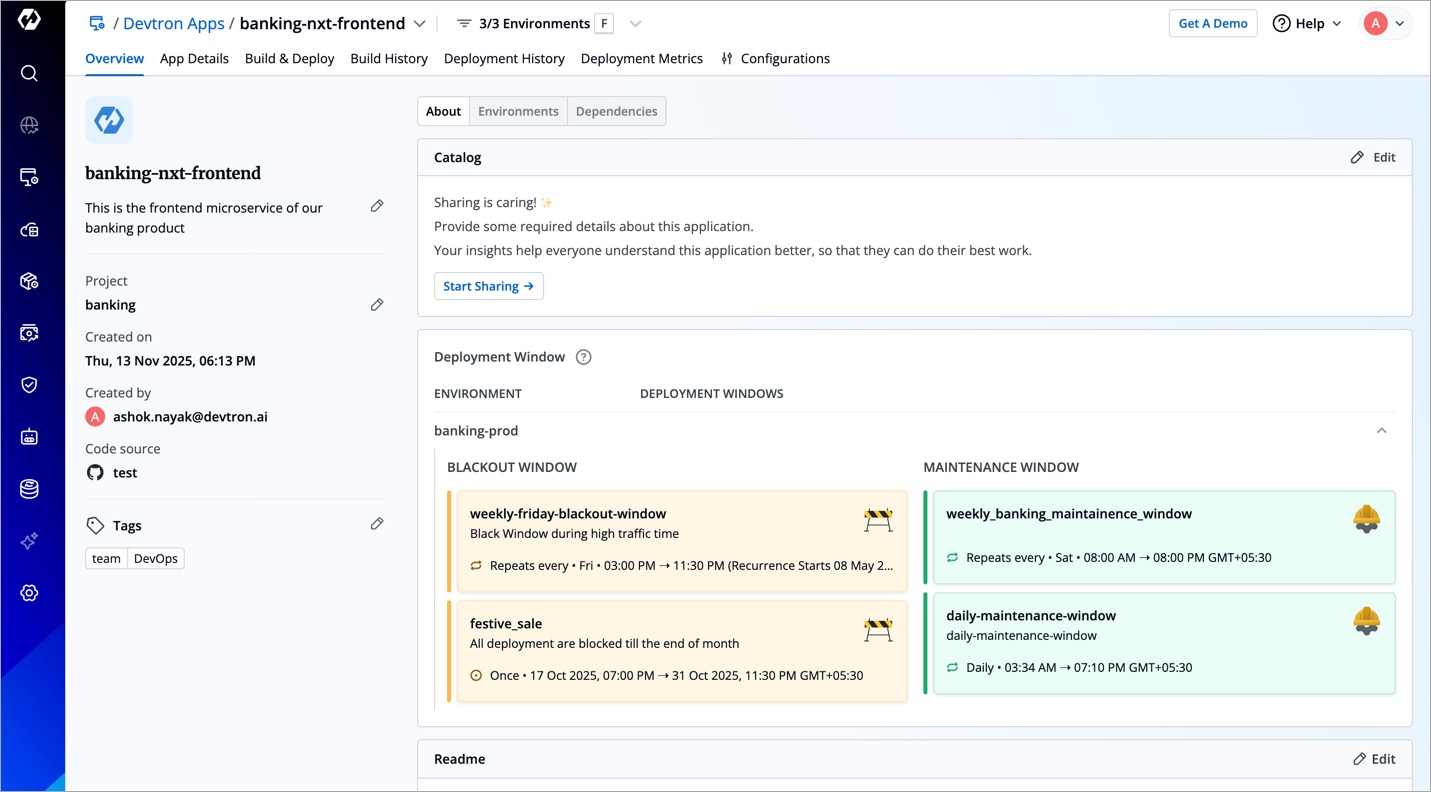Click the Devtron logo at top left

click(x=29, y=20)
